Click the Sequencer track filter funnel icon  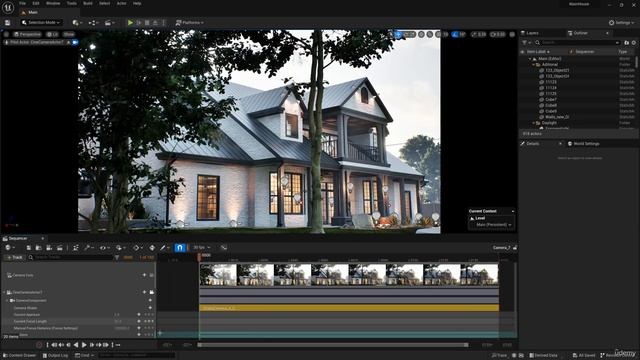[x=117, y=258]
